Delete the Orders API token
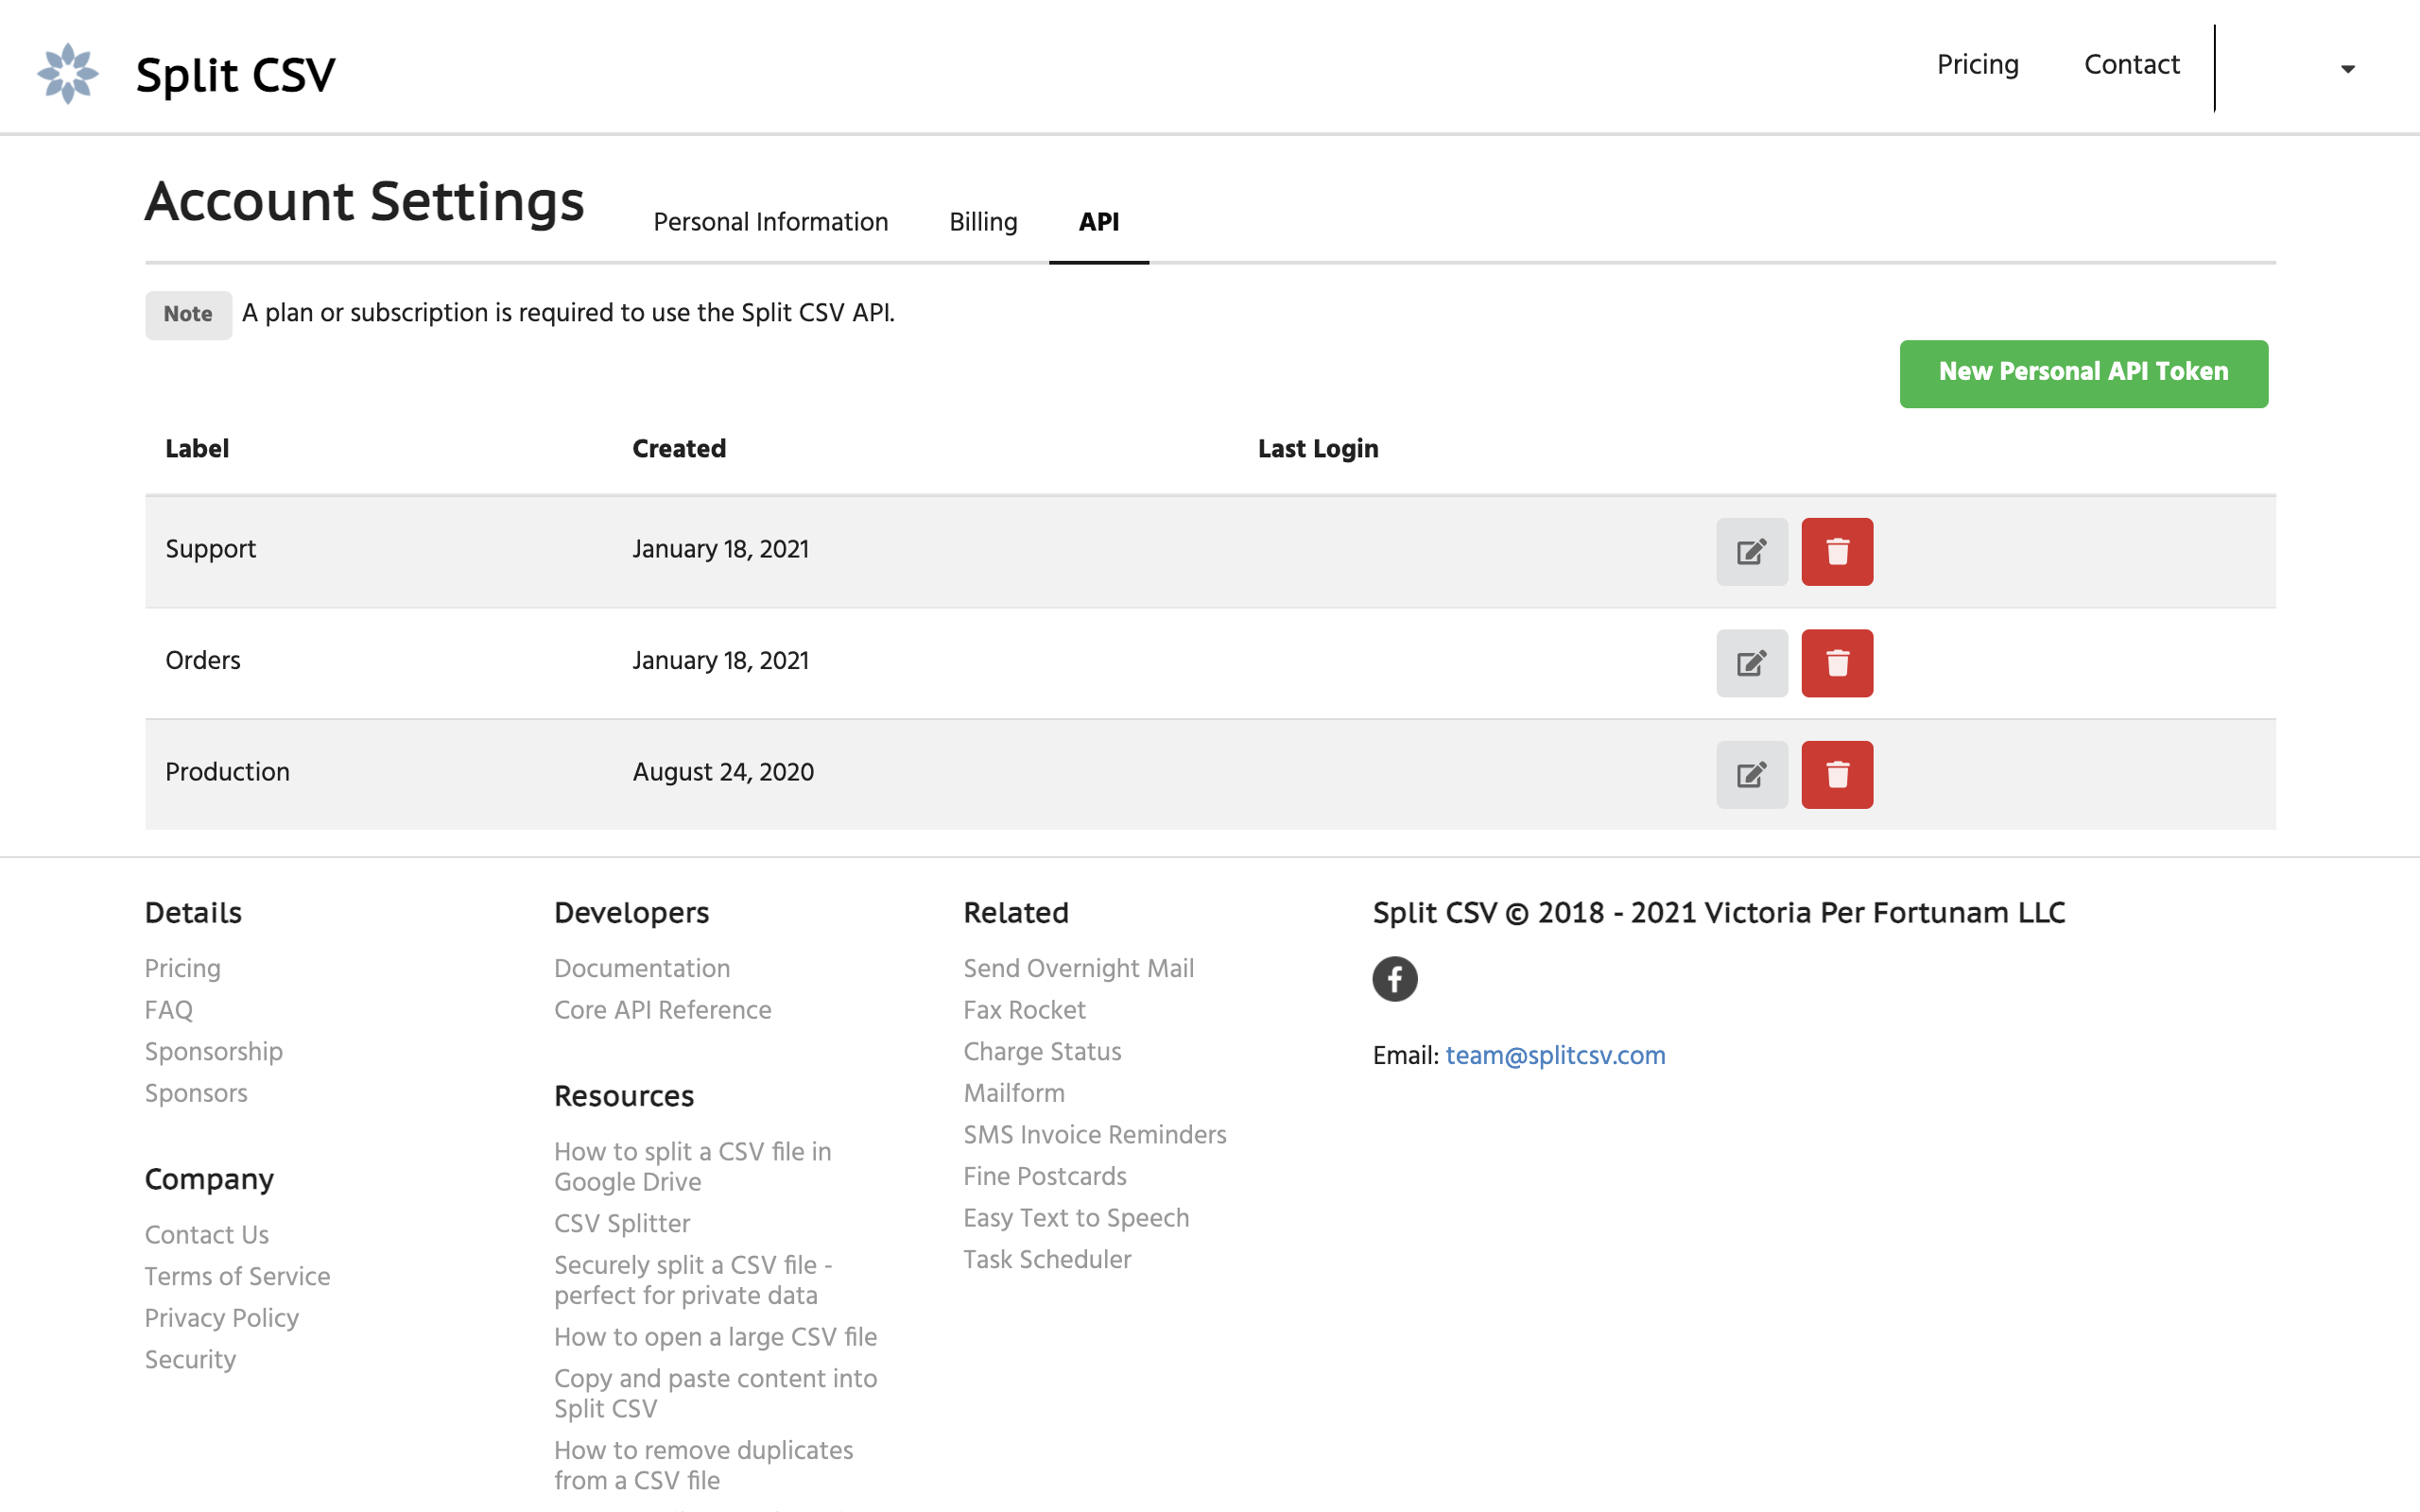 click(1837, 662)
